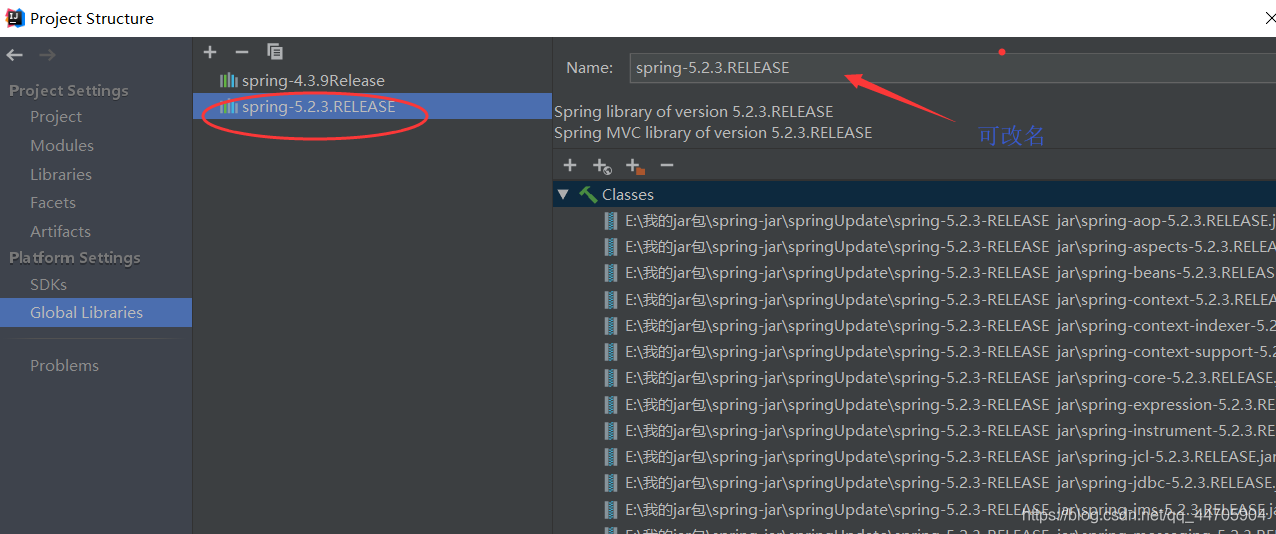The width and height of the screenshot is (1276, 534).
Task: Open SDKs platform settings
Action: pos(48,284)
